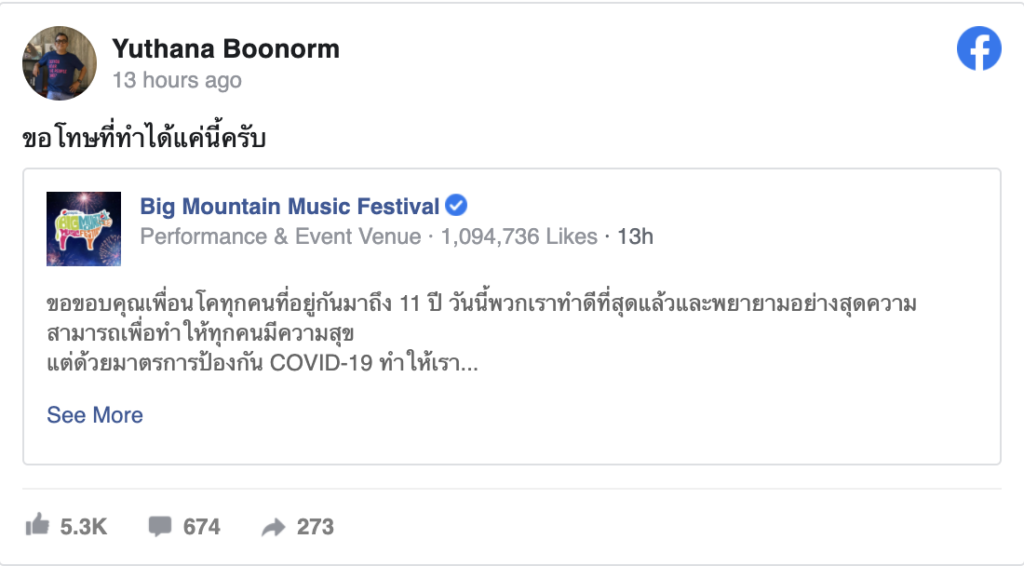Open the Big Mountain Music Festival logo thumbnail
1024x566 pixels.
84,228
